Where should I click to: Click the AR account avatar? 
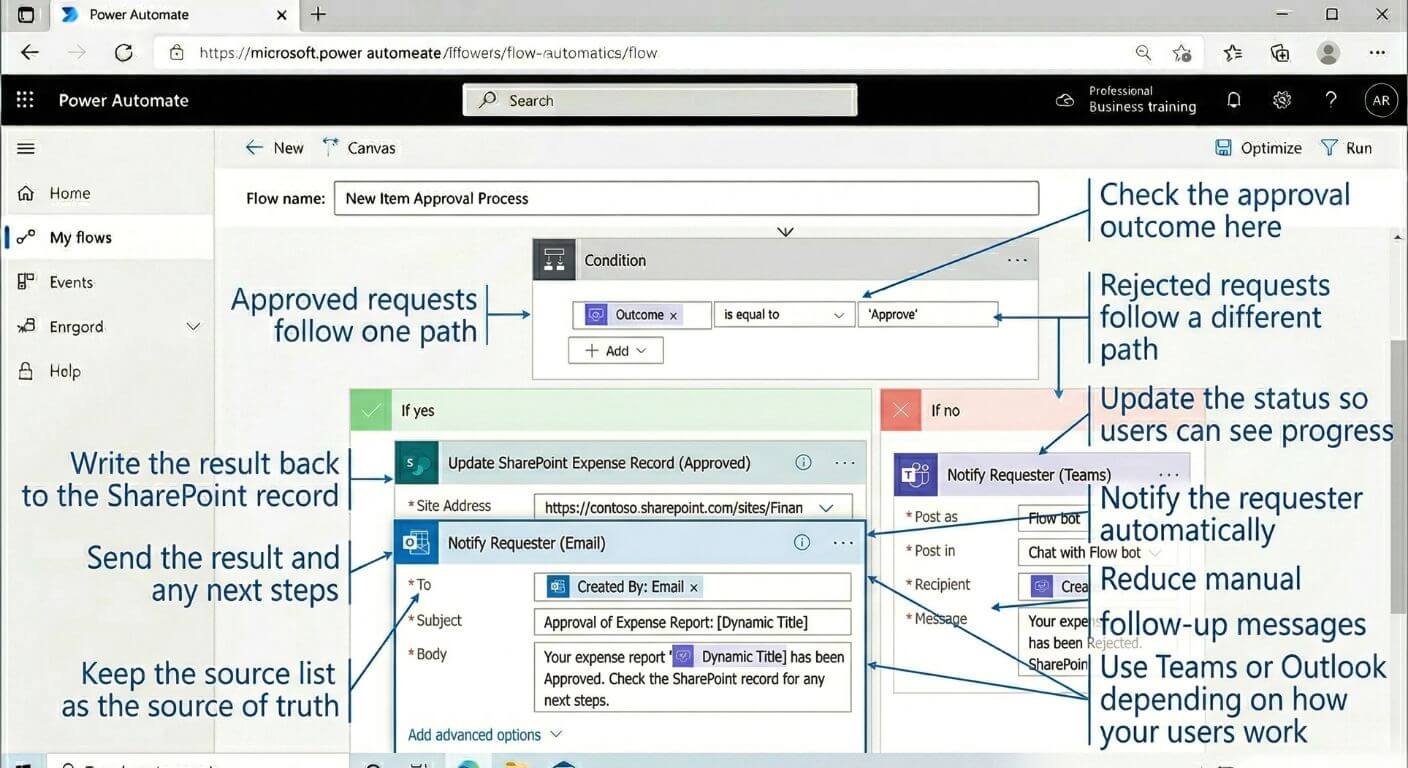coord(1381,100)
